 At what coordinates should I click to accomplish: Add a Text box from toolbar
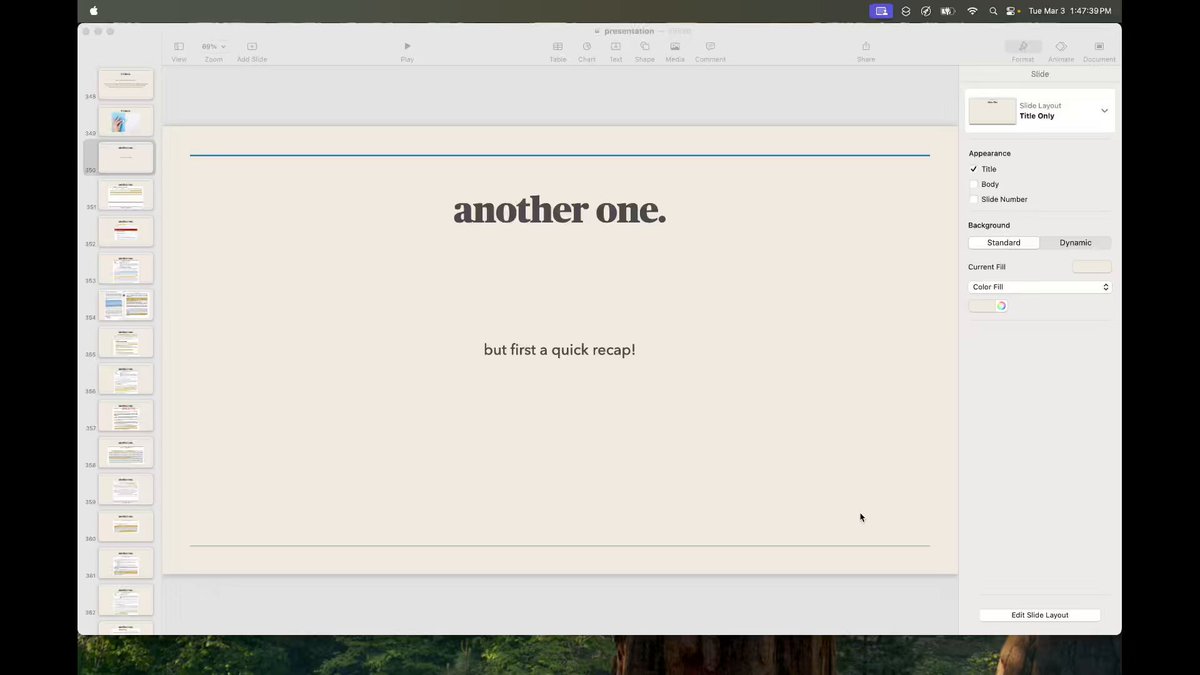click(x=616, y=46)
